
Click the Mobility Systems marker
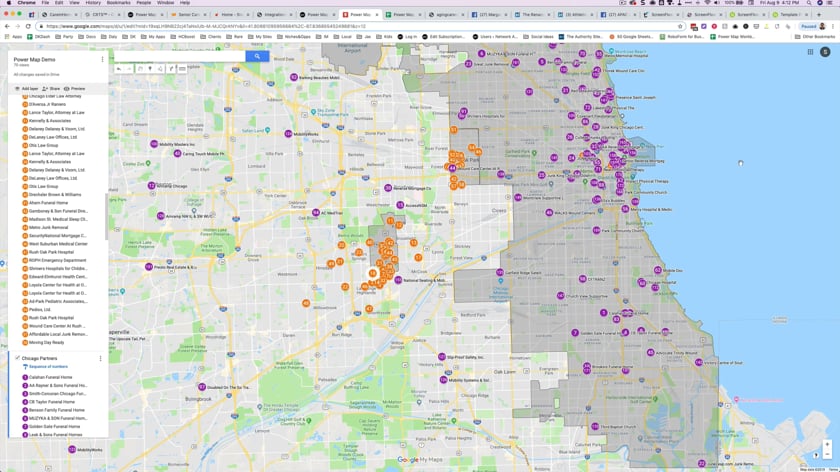(x=443, y=380)
